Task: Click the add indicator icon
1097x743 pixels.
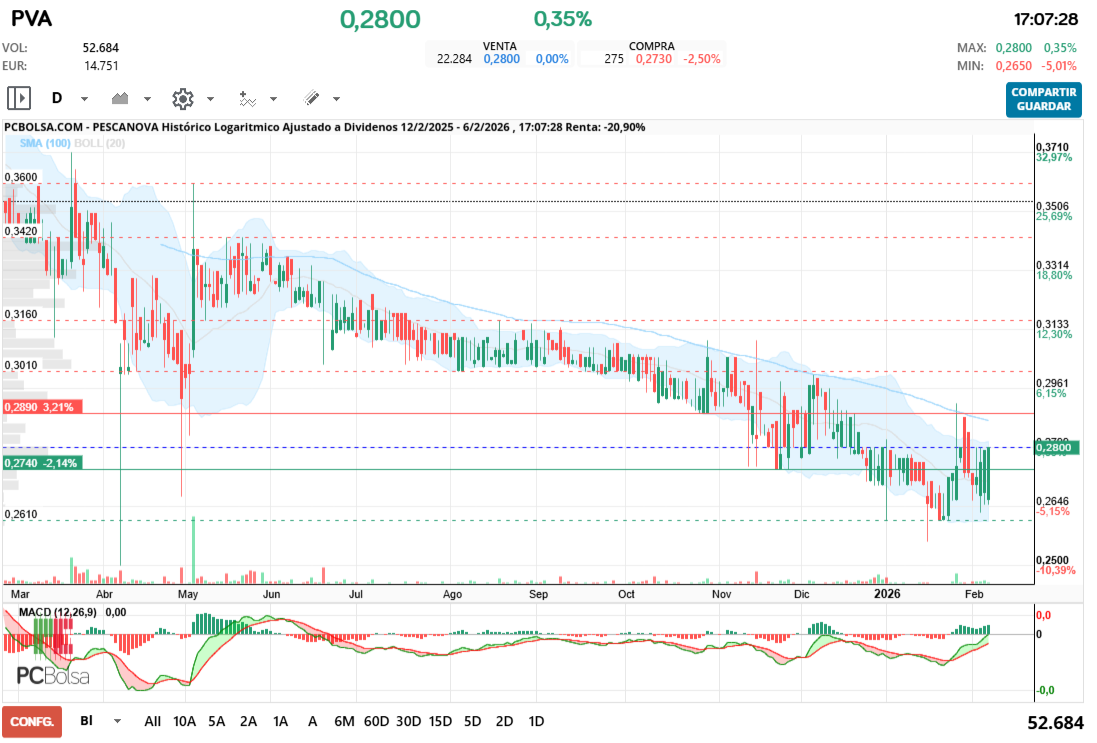Action: click(x=249, y=98)
